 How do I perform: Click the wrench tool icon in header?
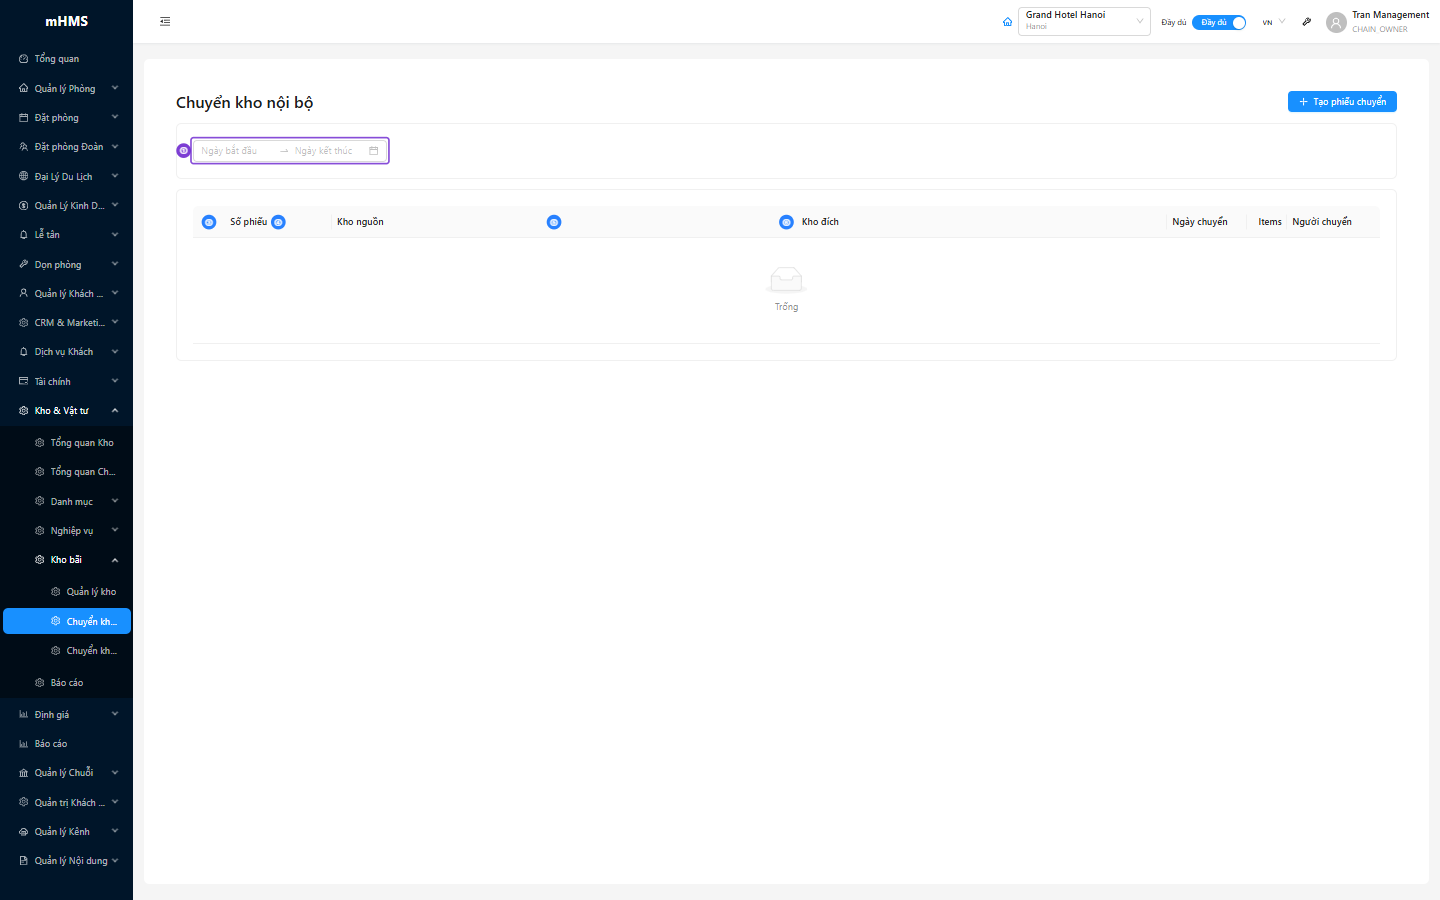tap(1306, 22)
